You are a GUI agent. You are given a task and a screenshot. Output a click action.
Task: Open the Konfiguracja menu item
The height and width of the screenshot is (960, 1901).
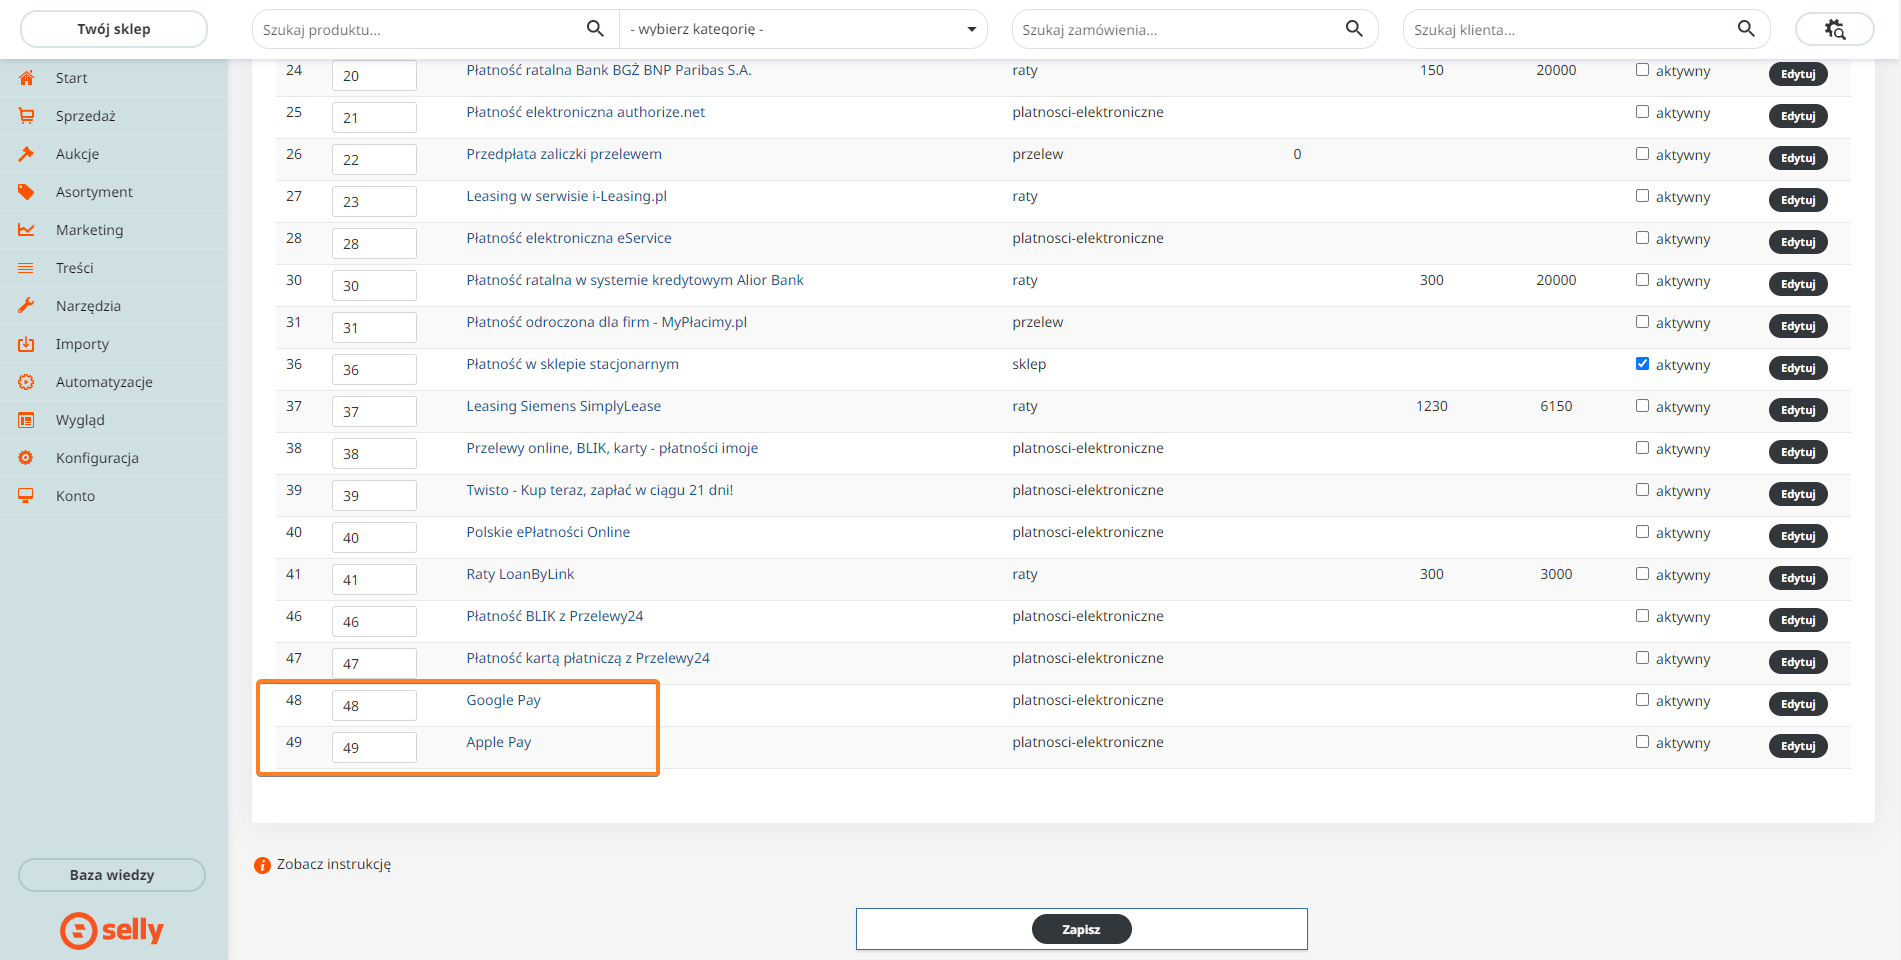coord(97,458)
